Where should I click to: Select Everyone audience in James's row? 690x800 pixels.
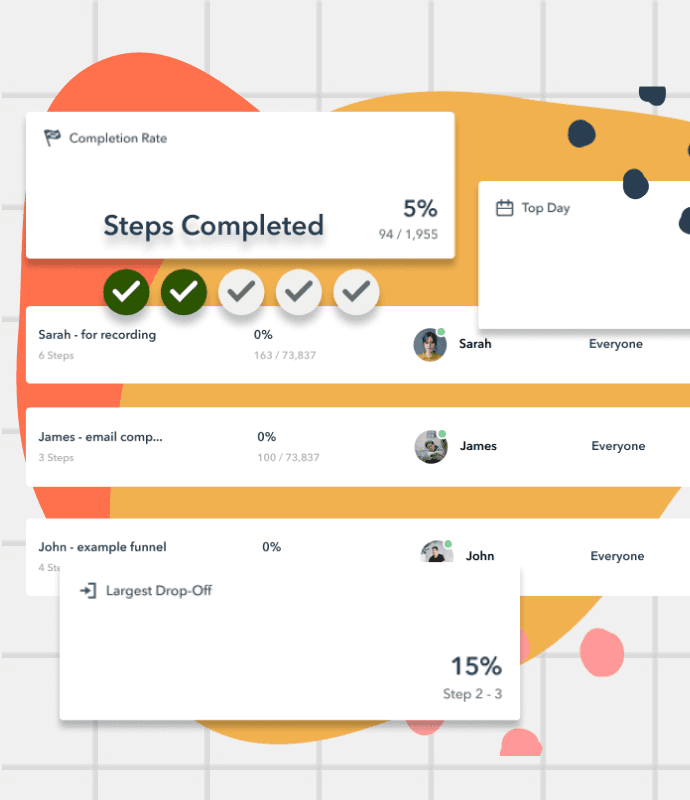(x=618, y=446)
